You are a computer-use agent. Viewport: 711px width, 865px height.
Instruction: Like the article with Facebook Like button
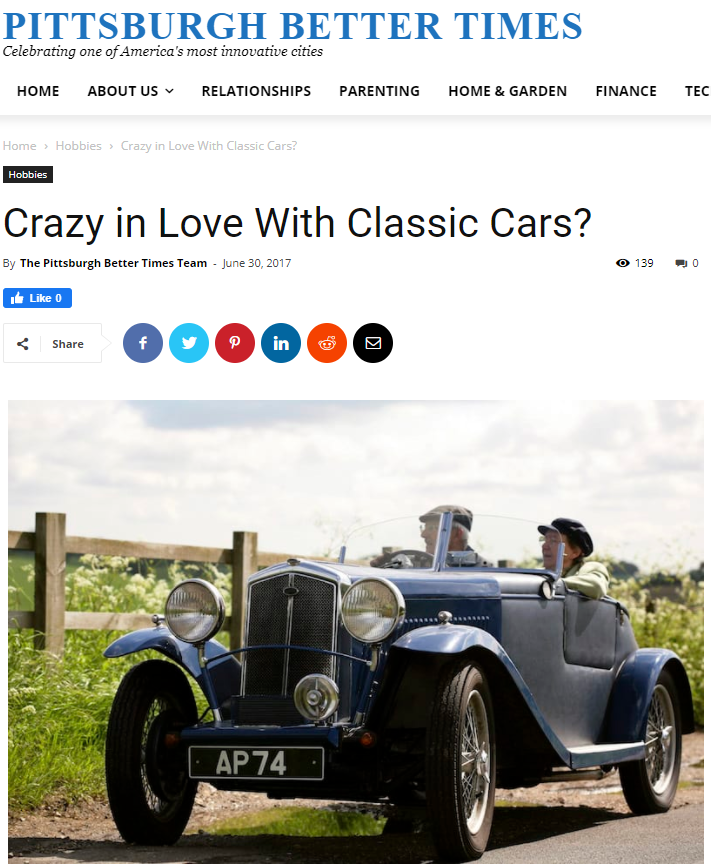(x=38, y=298)
